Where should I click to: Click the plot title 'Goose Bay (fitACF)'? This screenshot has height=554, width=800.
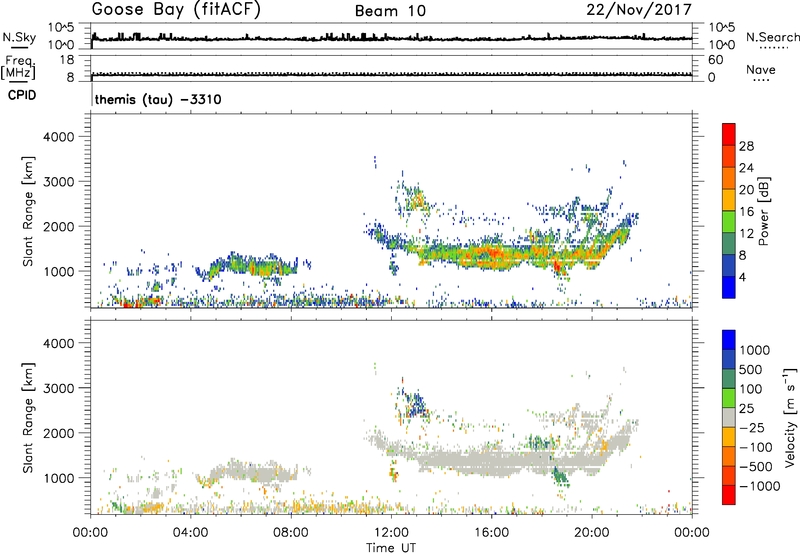tap(176, 10)
